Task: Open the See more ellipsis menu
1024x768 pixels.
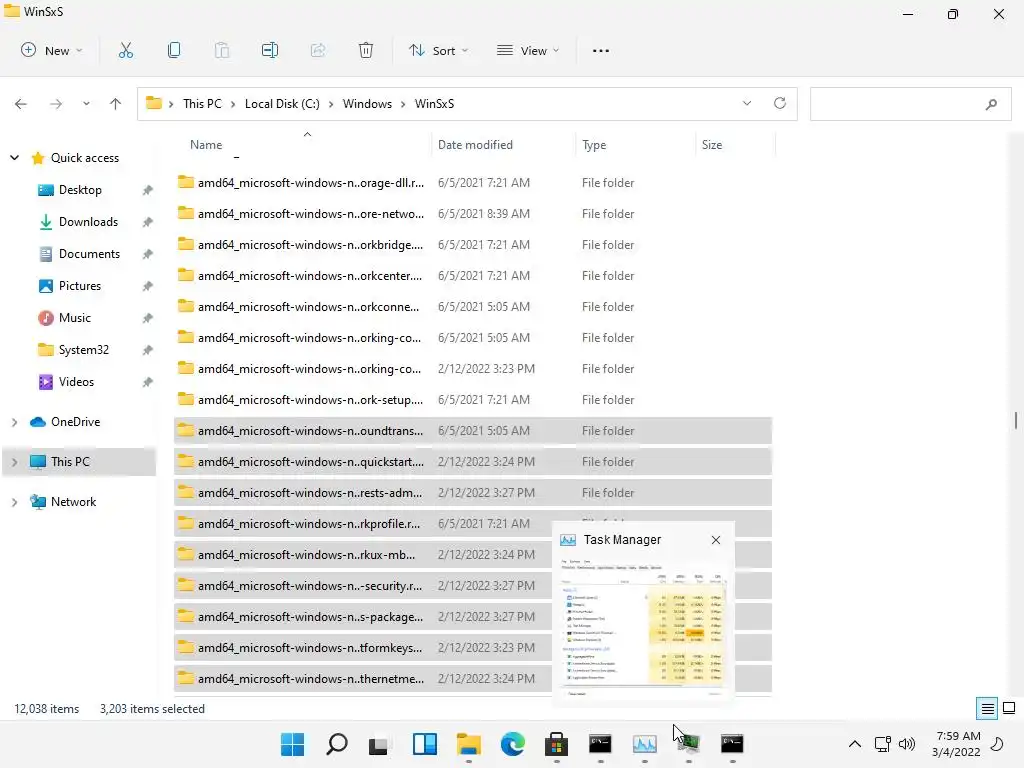Action: (601, 50)
